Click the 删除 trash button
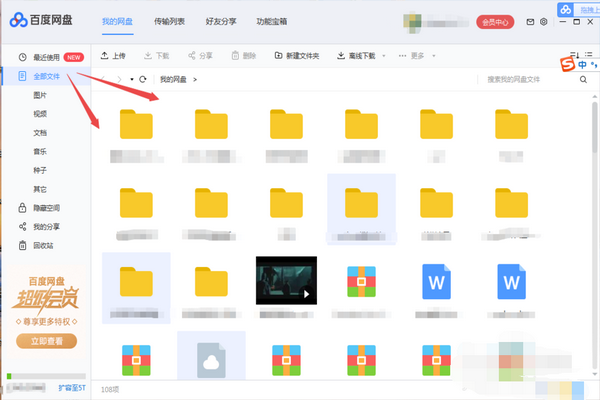 click(244, 56)
